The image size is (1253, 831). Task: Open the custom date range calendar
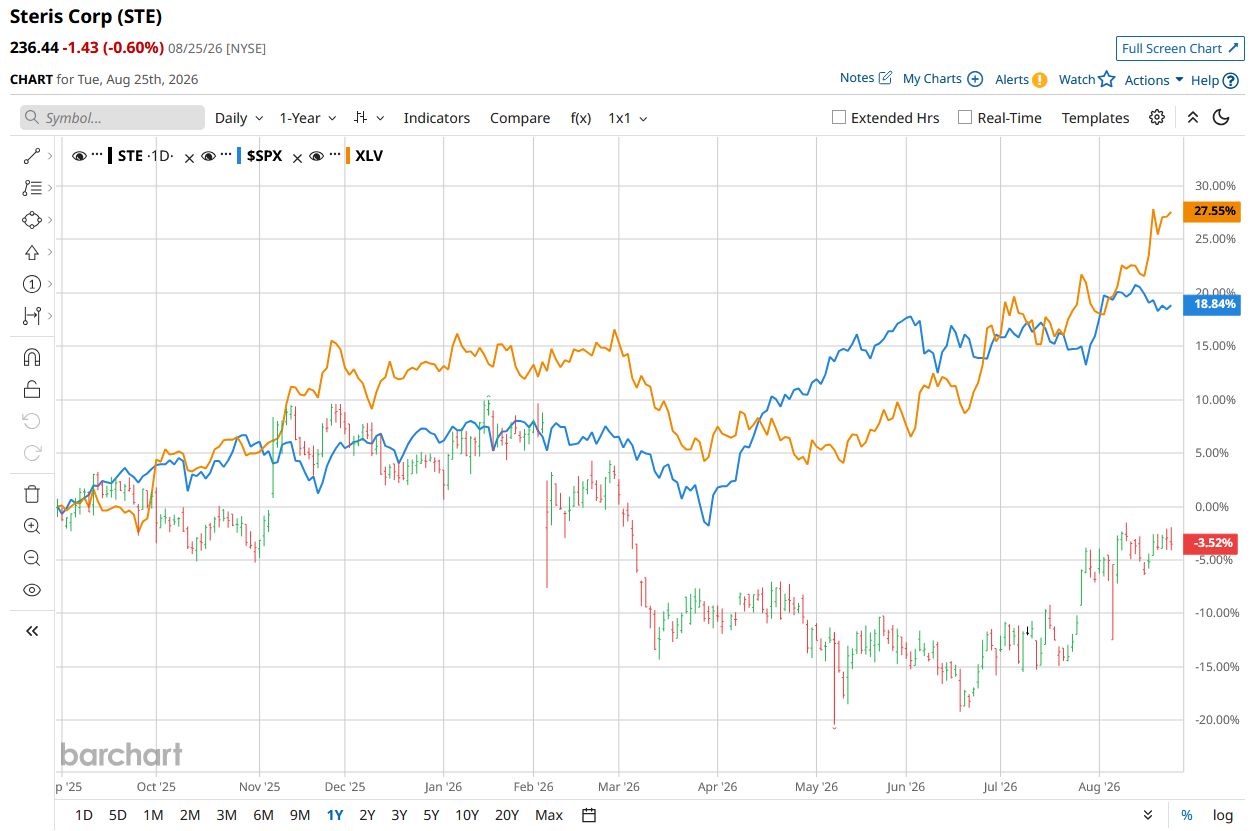pos(589,815)
